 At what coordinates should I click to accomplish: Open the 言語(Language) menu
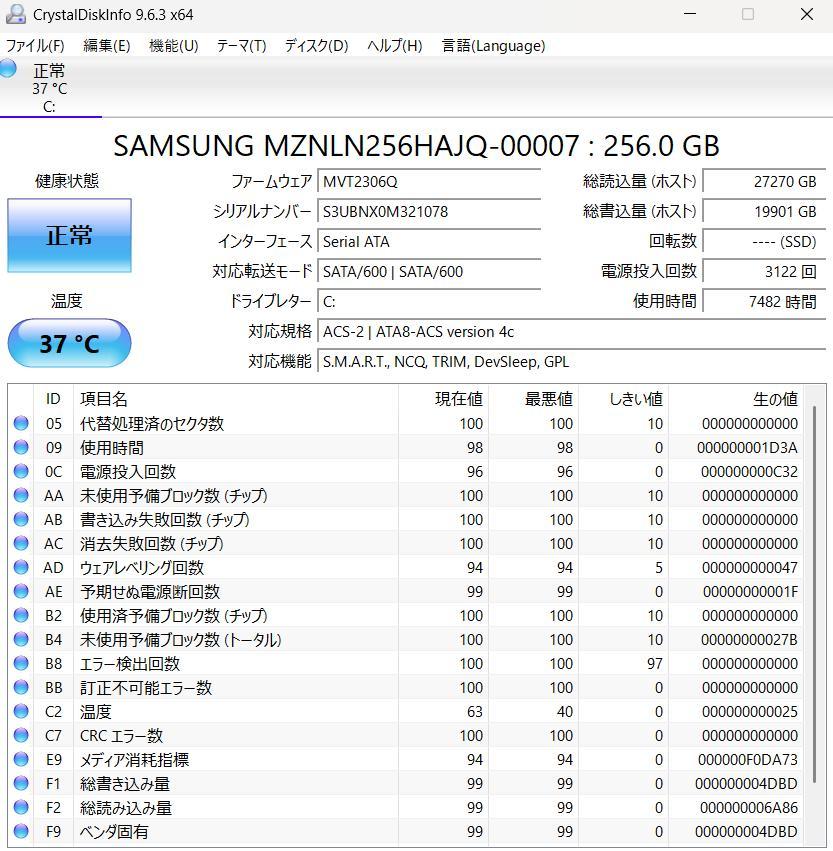(x=493, y=46)
